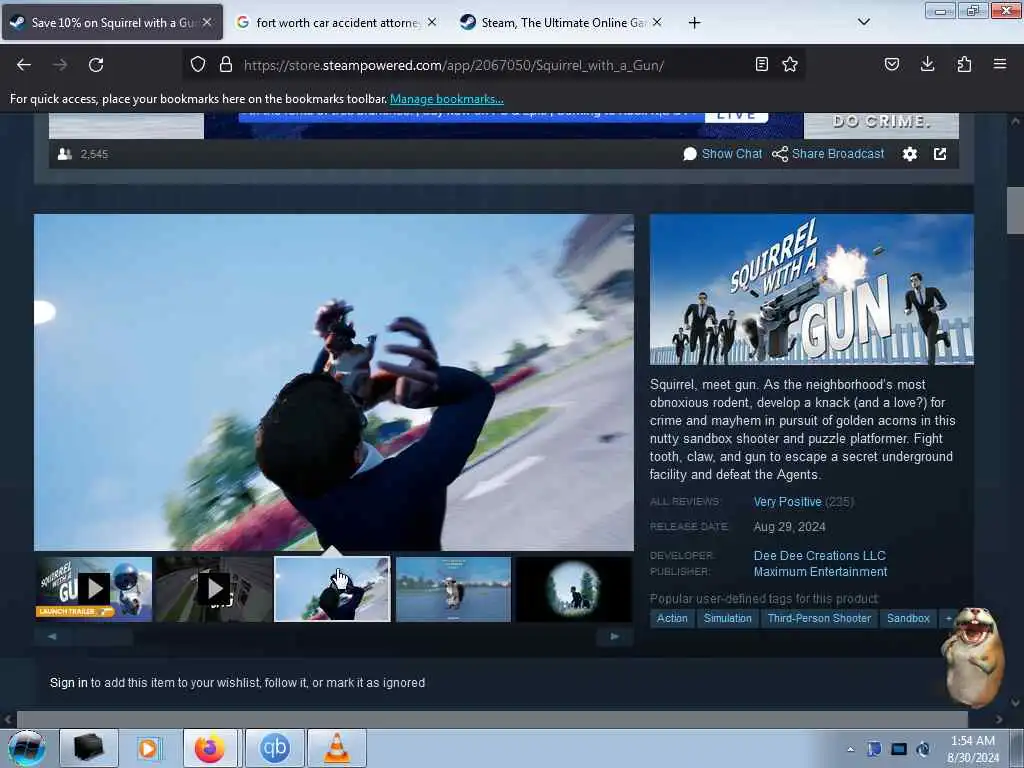Click the page vertical scrollbar thumb
This screenshot has height=768, width=1024.
[1015, 209]
